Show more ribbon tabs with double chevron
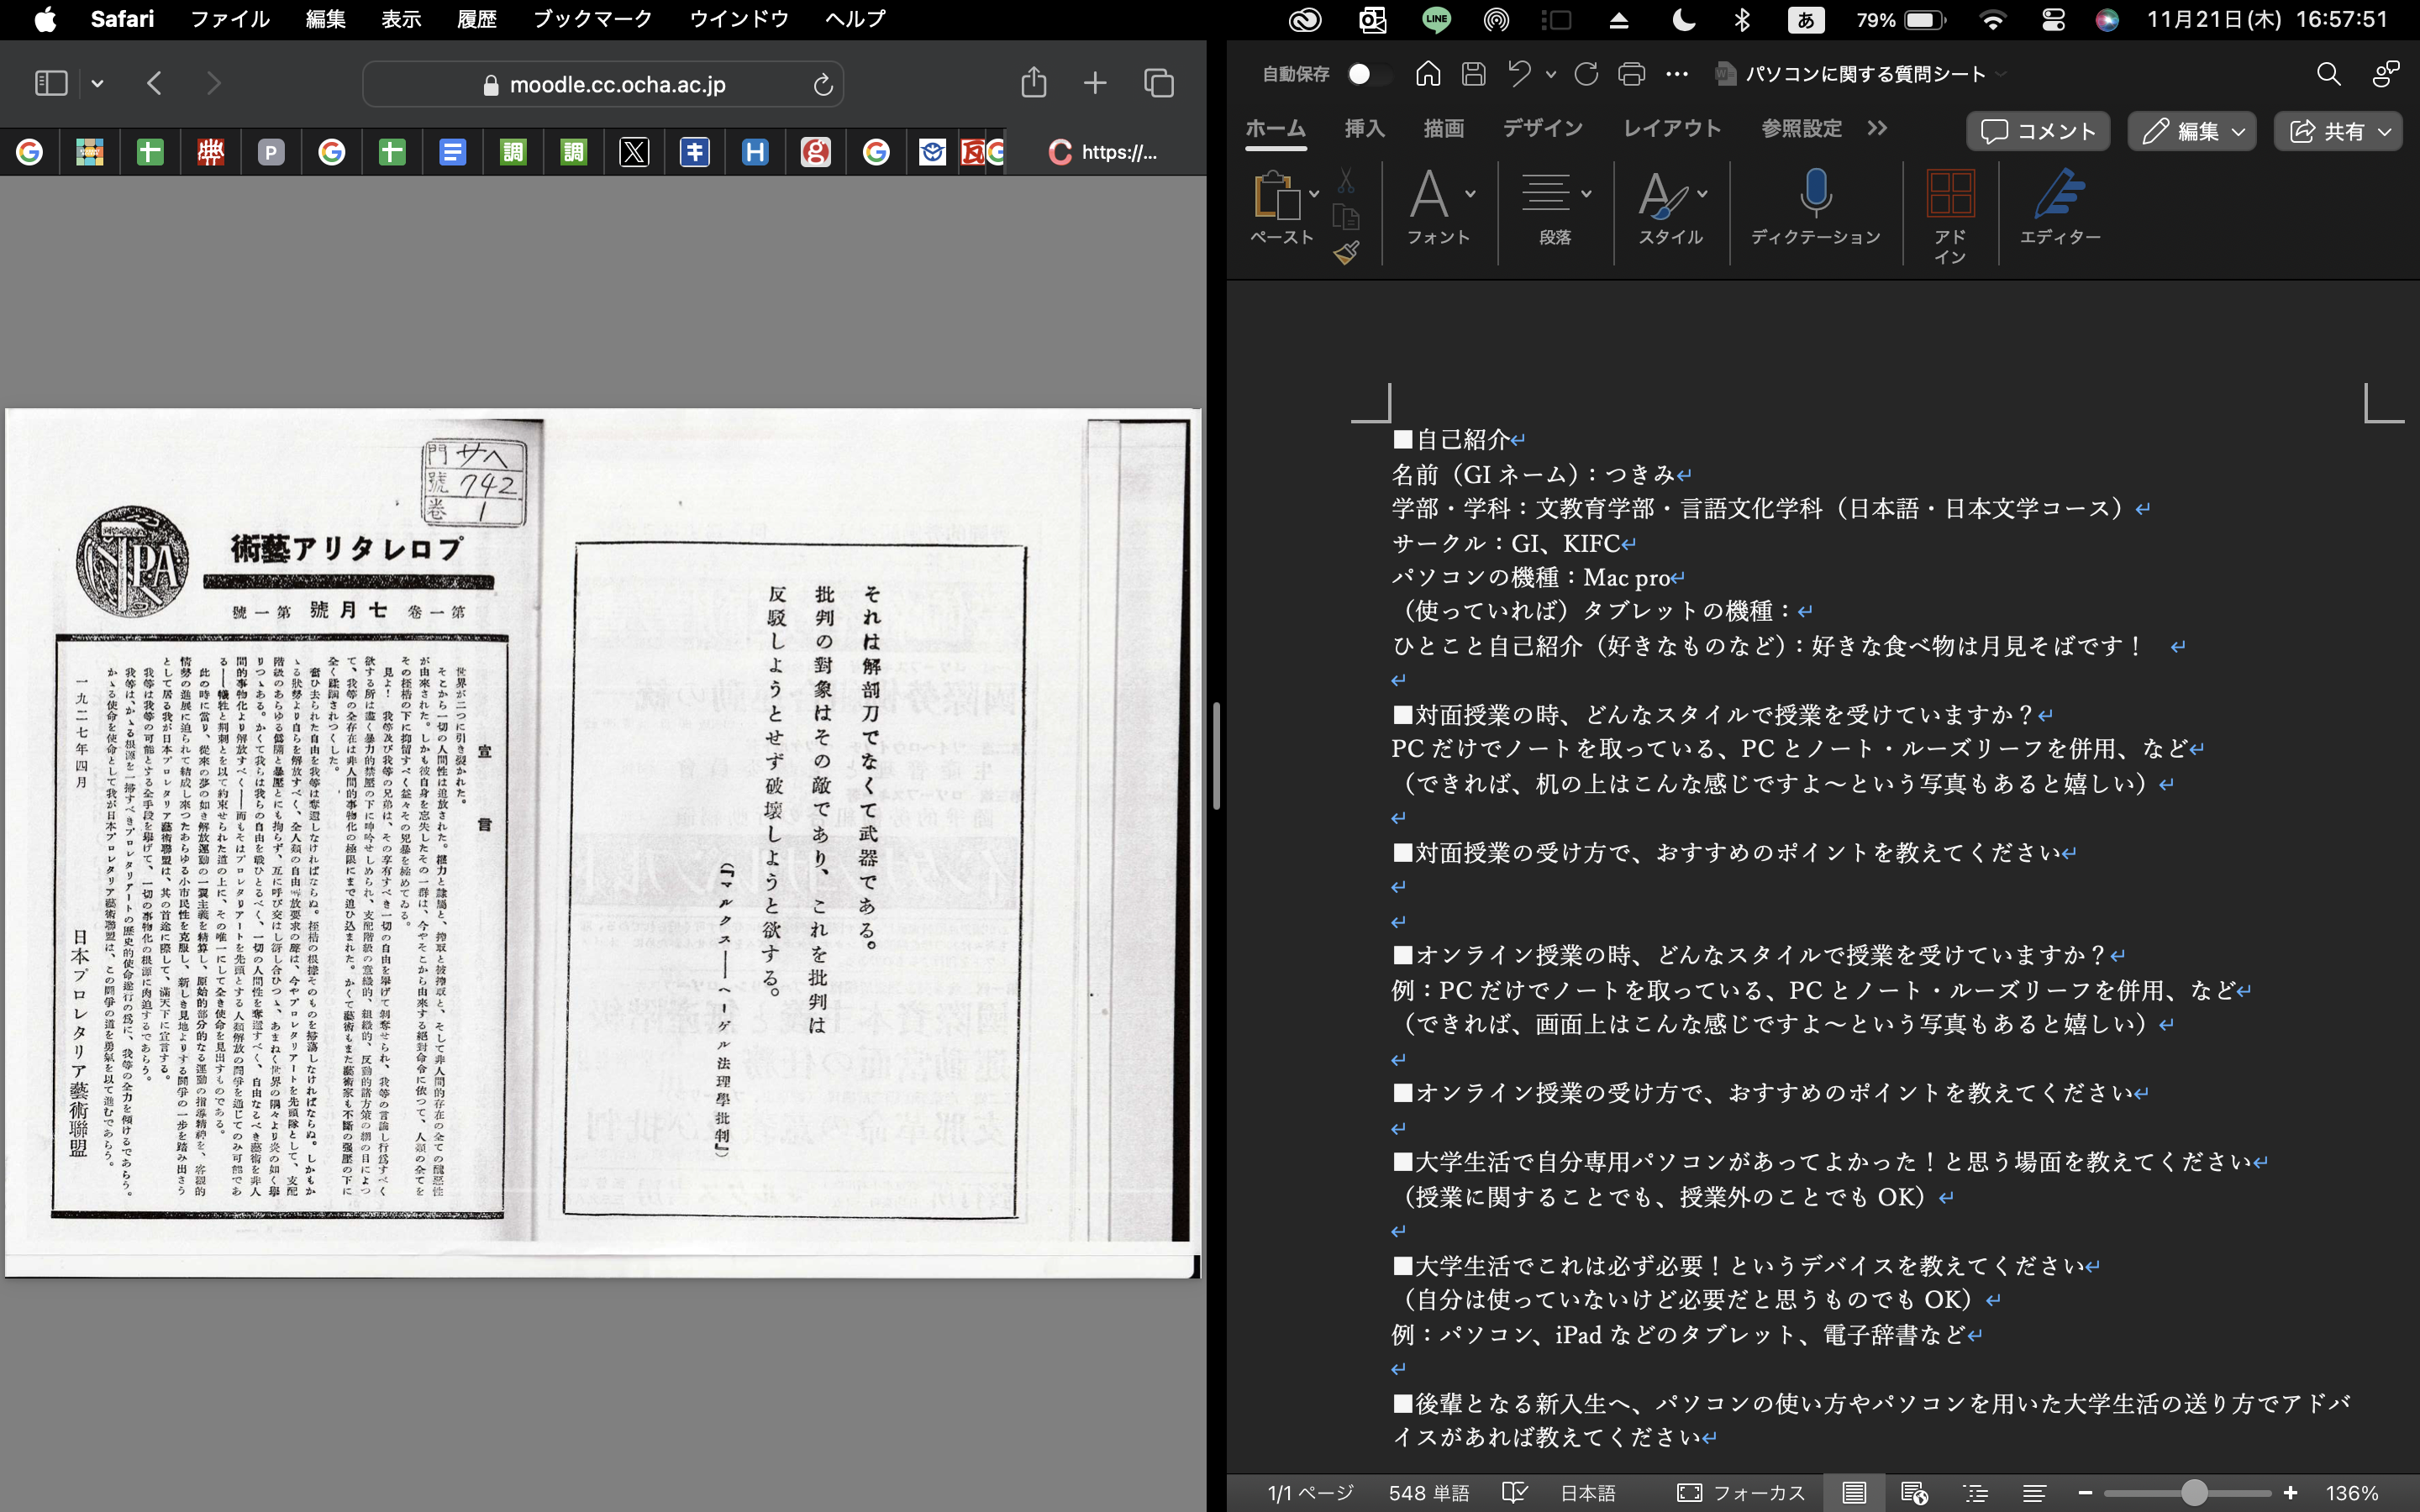2420x1512 pixels. coord(1877,129)
